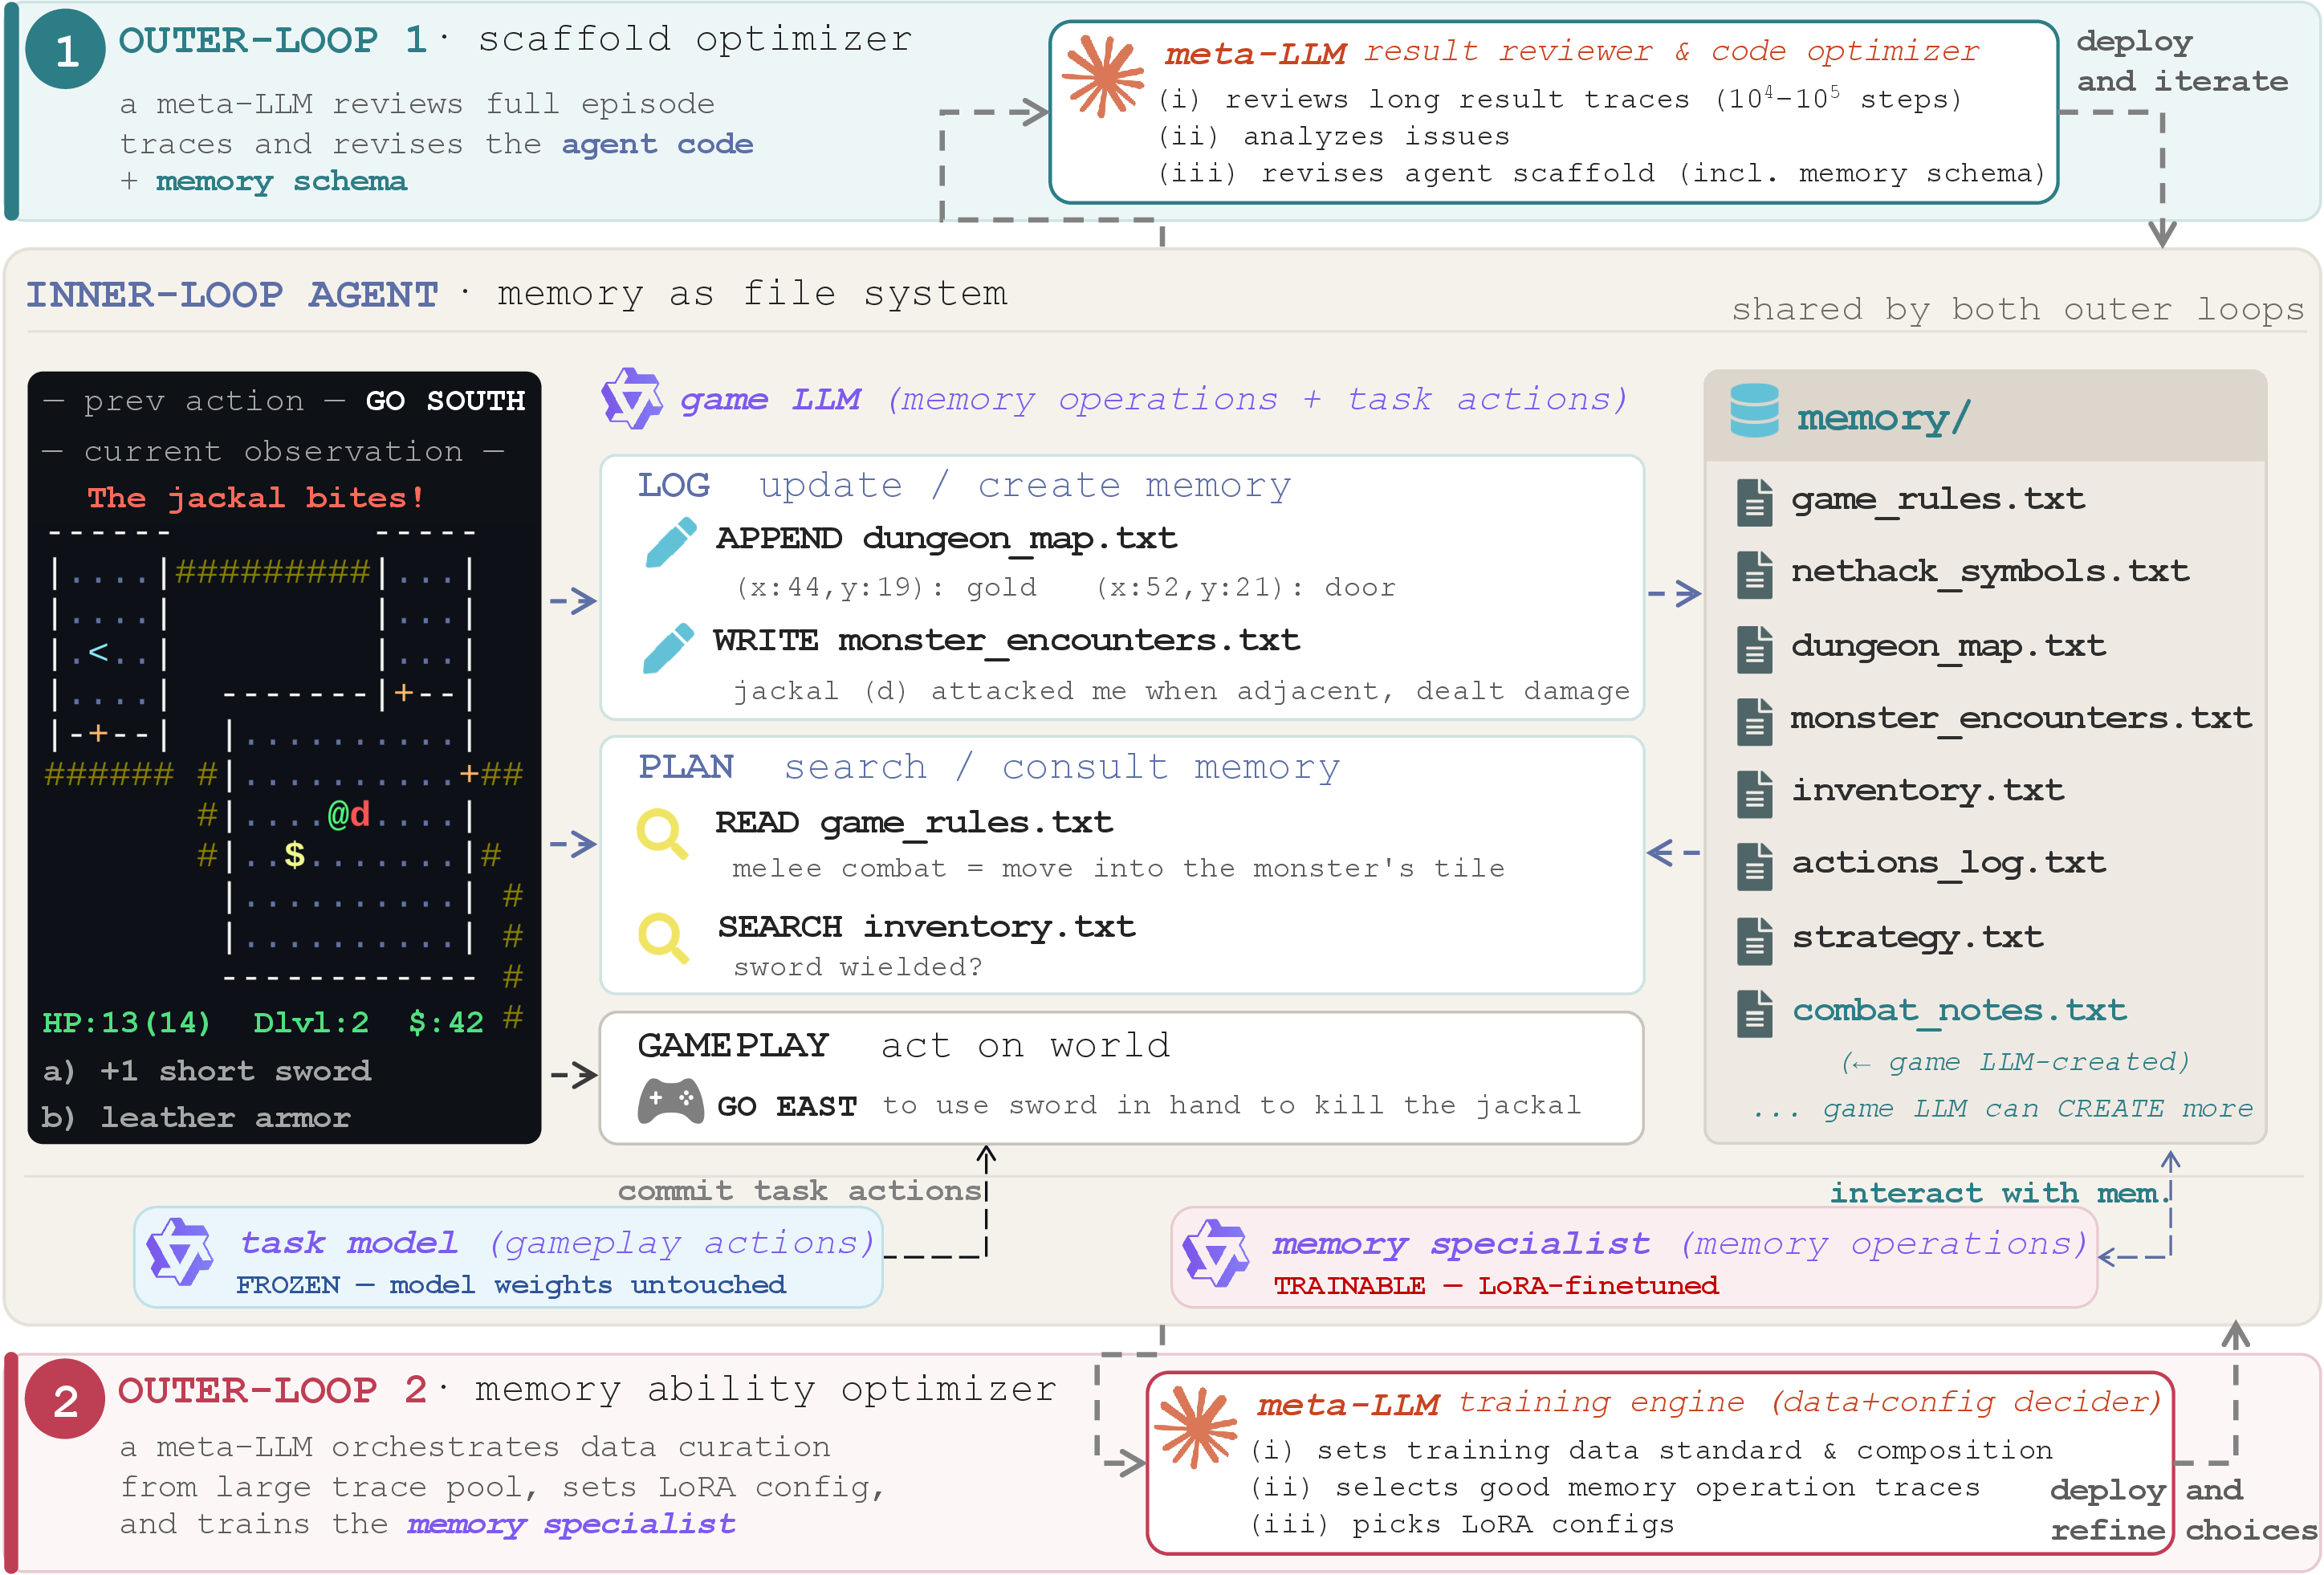This screenshot has width=2324, height=1575.
Task: Click the WRITE monster_encounters.txt command text
Action: 1007,640
